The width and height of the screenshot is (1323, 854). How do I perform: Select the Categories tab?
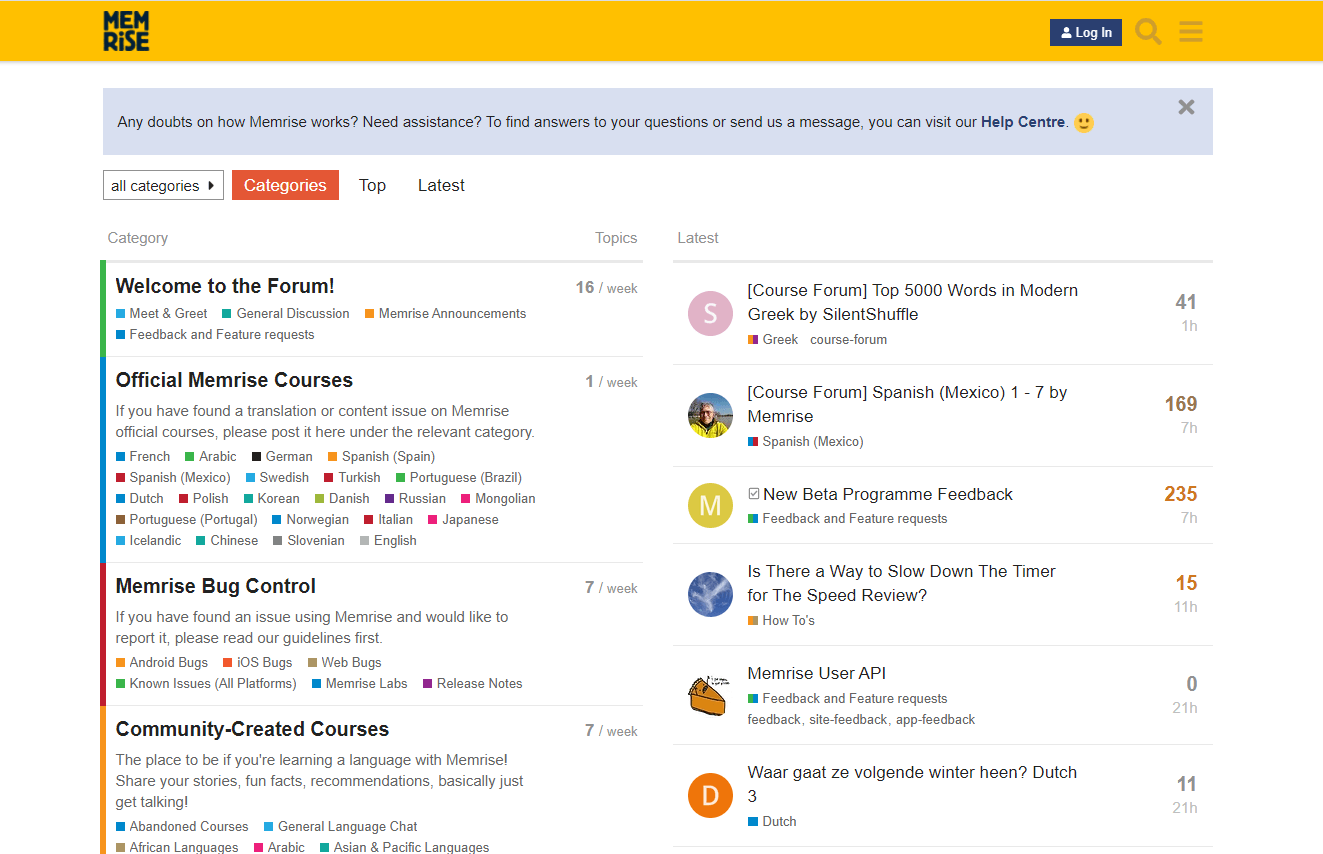point(285,185)
